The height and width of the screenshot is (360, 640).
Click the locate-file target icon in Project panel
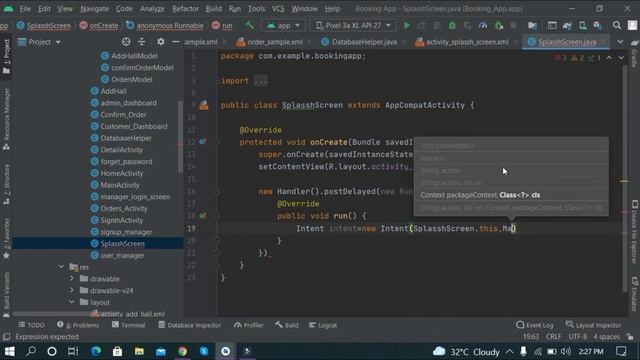click(x=126, y=42)
